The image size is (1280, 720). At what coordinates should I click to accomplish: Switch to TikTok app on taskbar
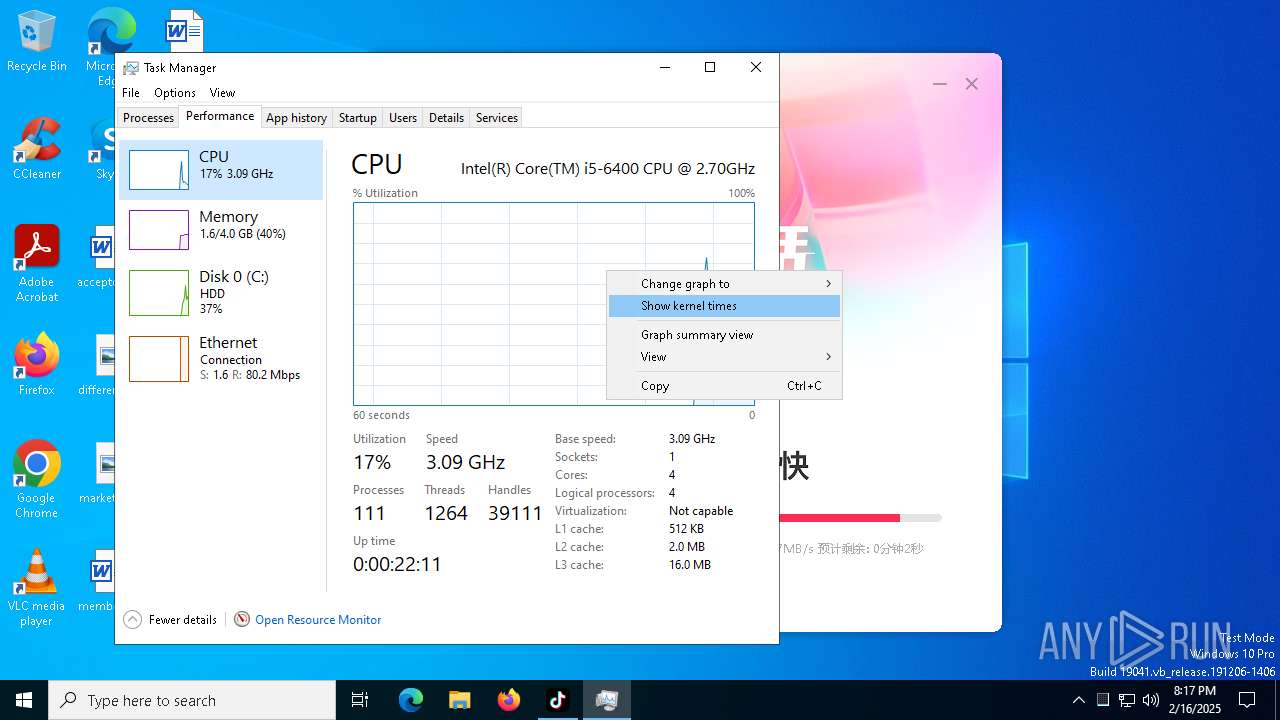(x=558, y=700)
